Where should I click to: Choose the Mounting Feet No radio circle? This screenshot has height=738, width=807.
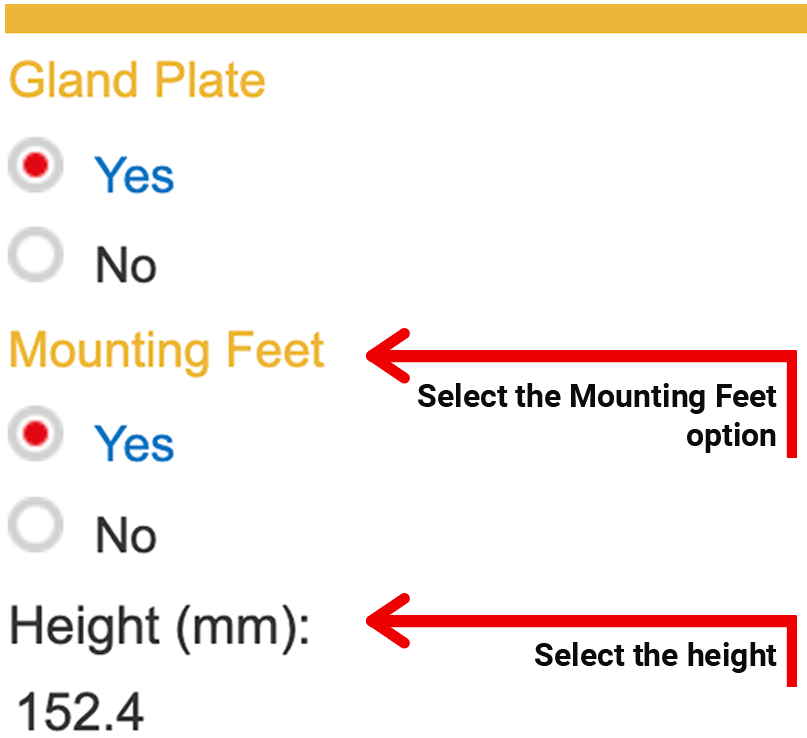[35, 525]
